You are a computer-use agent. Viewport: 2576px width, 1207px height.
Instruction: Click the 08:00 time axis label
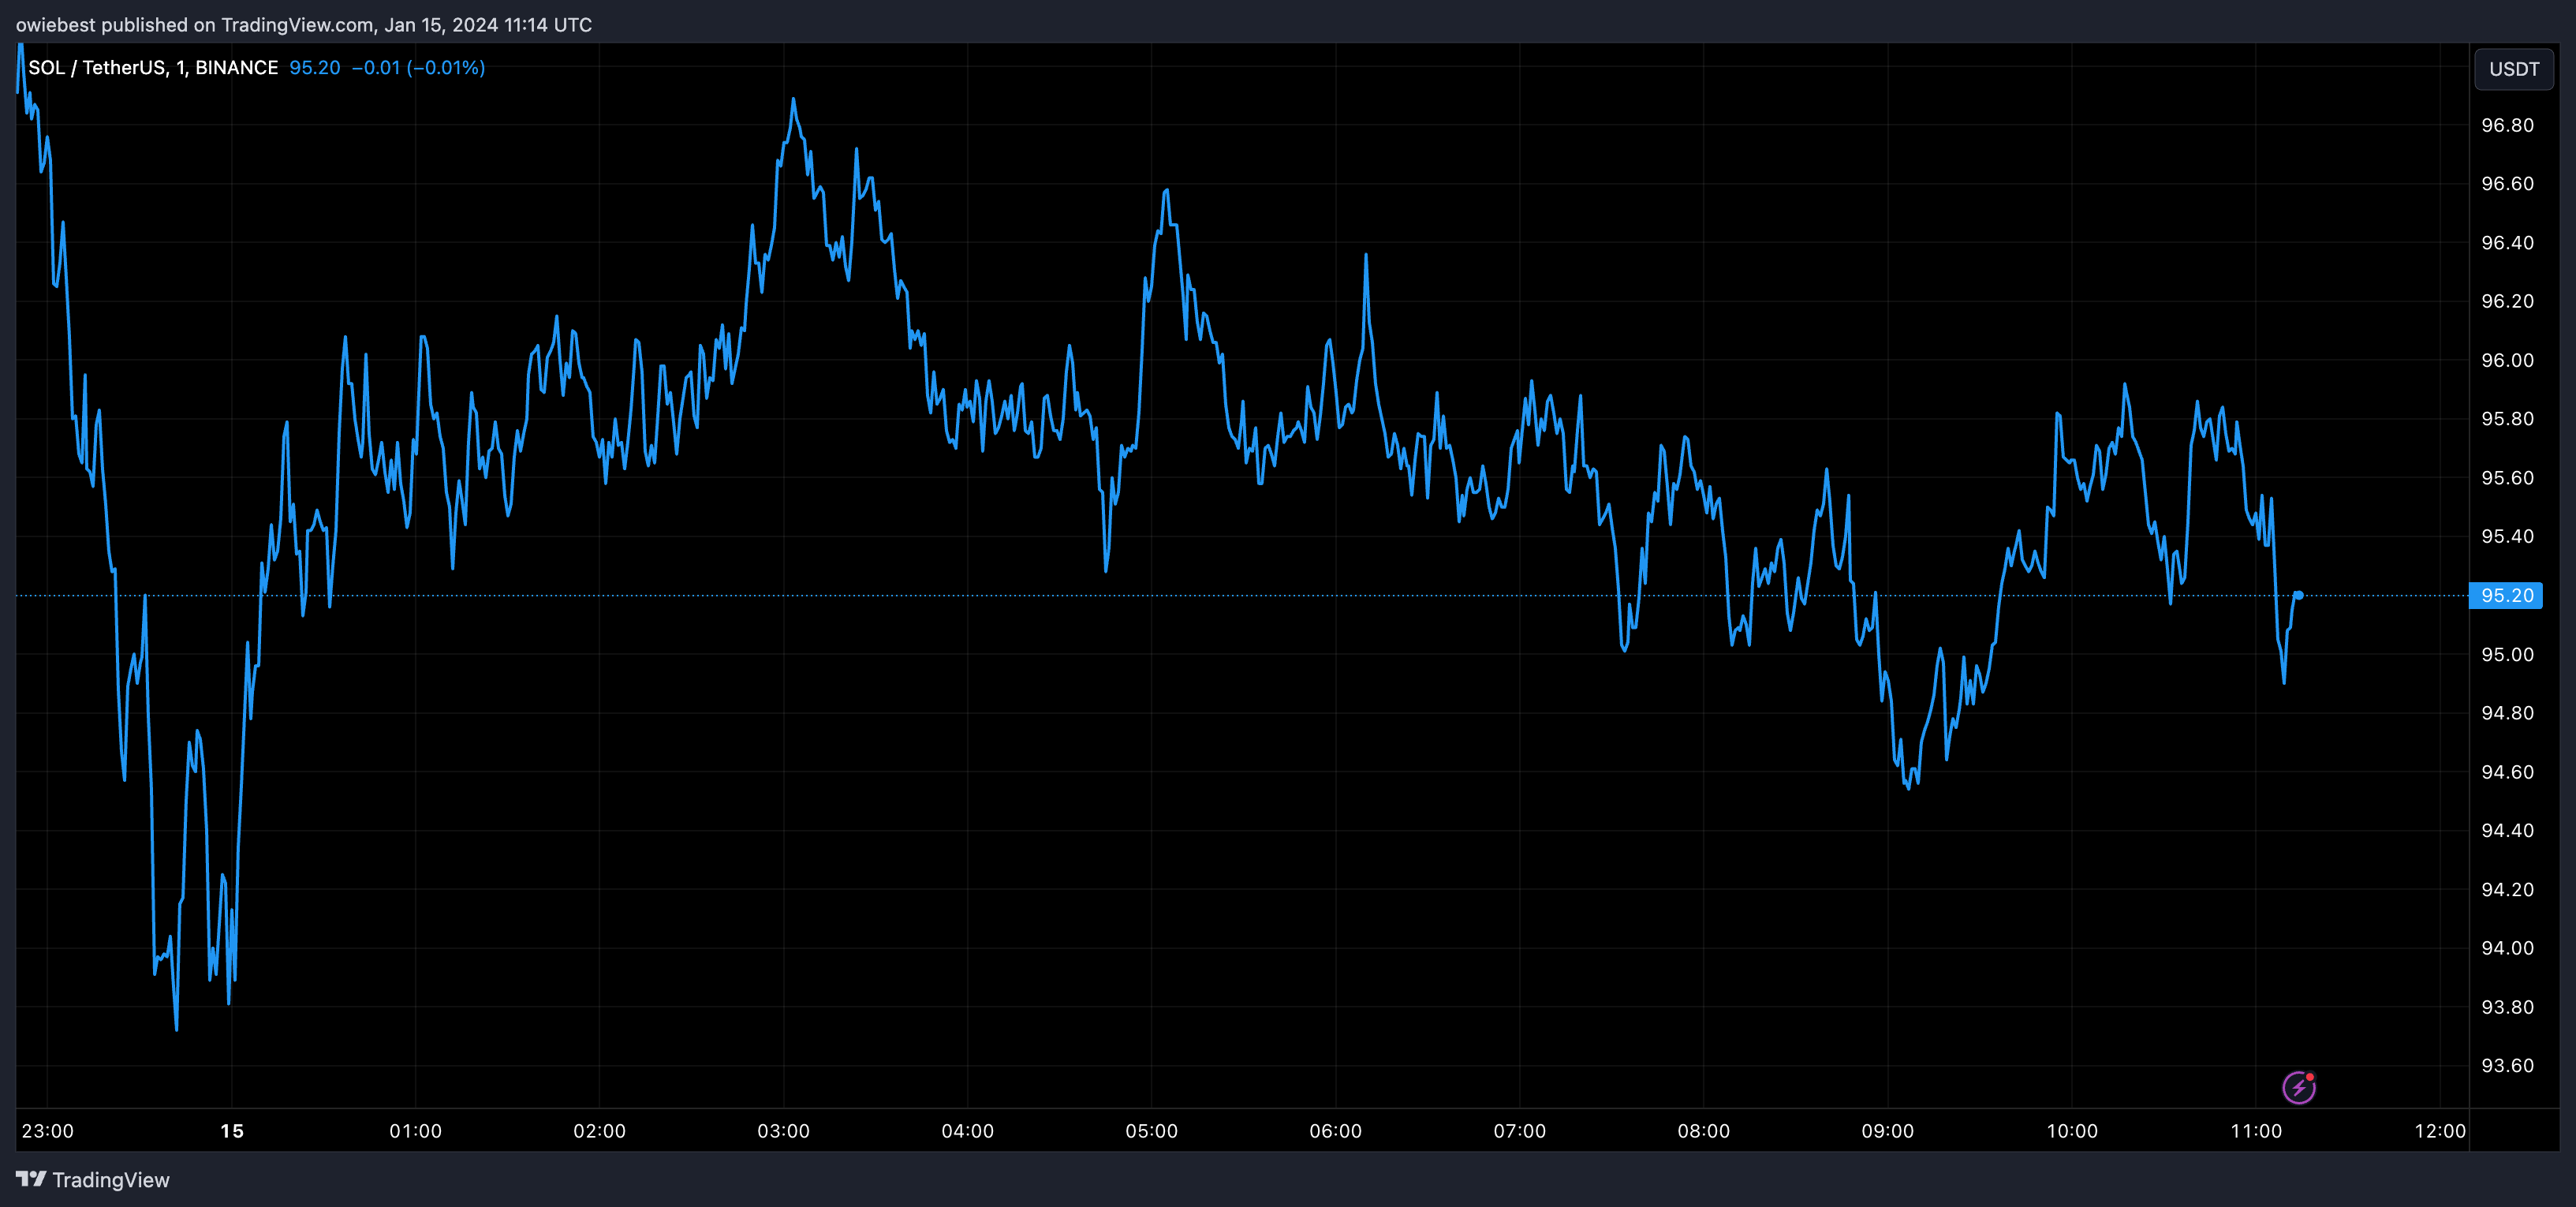click(x=1704, y=1131)
